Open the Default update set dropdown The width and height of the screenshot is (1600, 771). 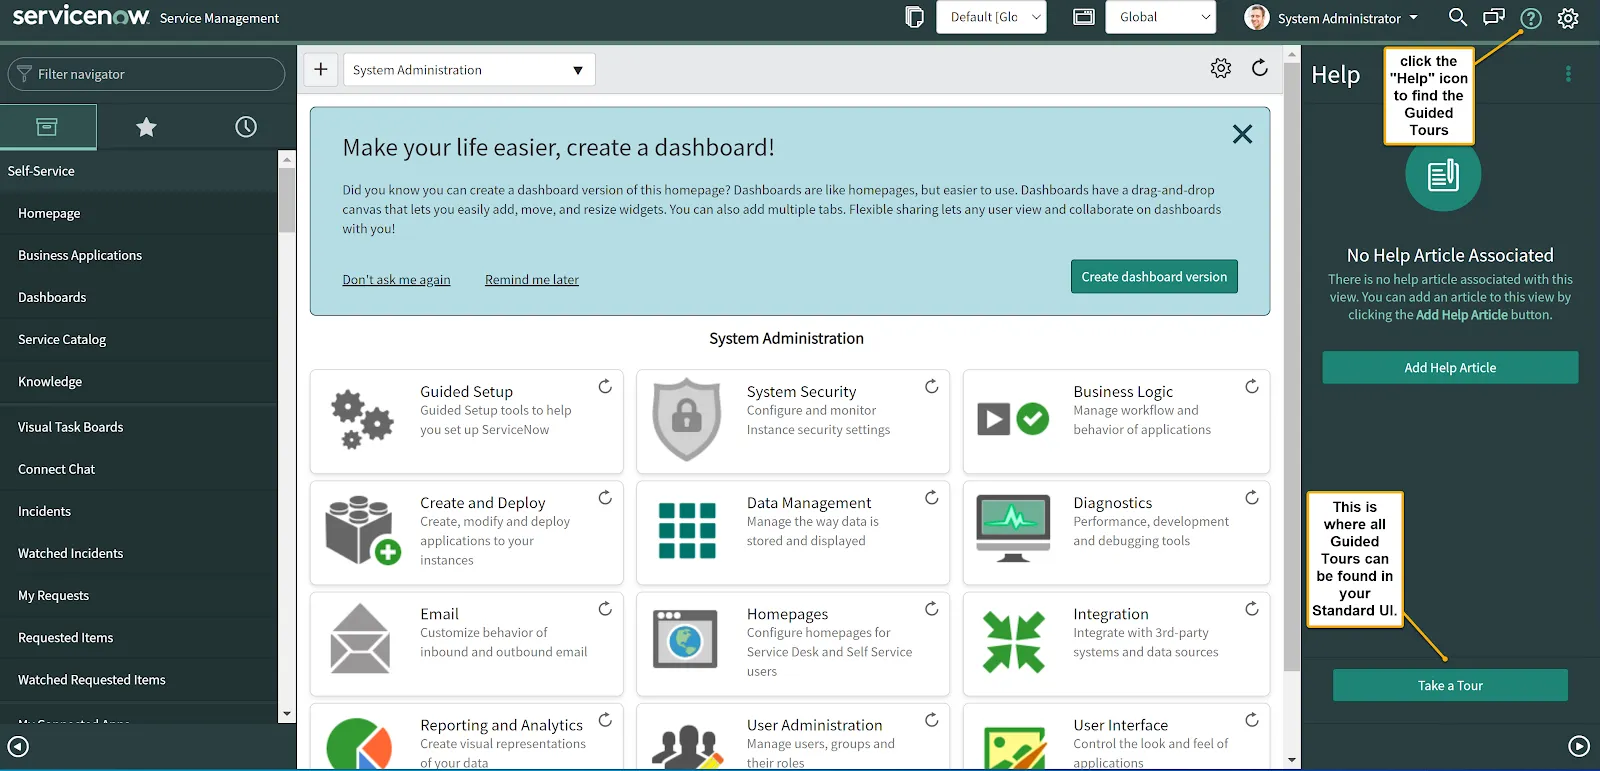tap(991, 17)
